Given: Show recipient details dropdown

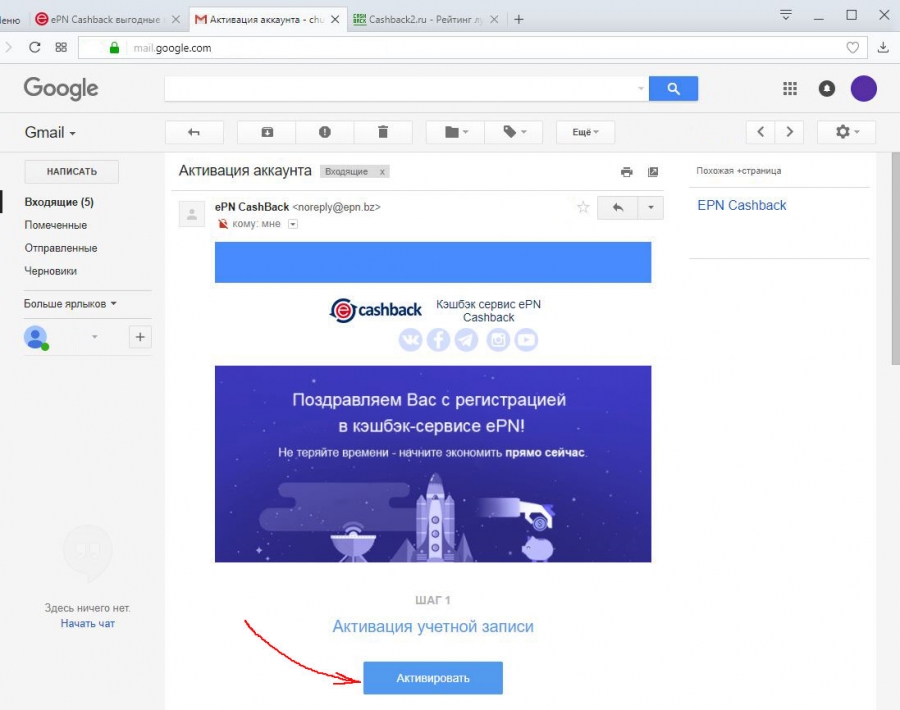Looking at the screenshot, I should 293,224.
